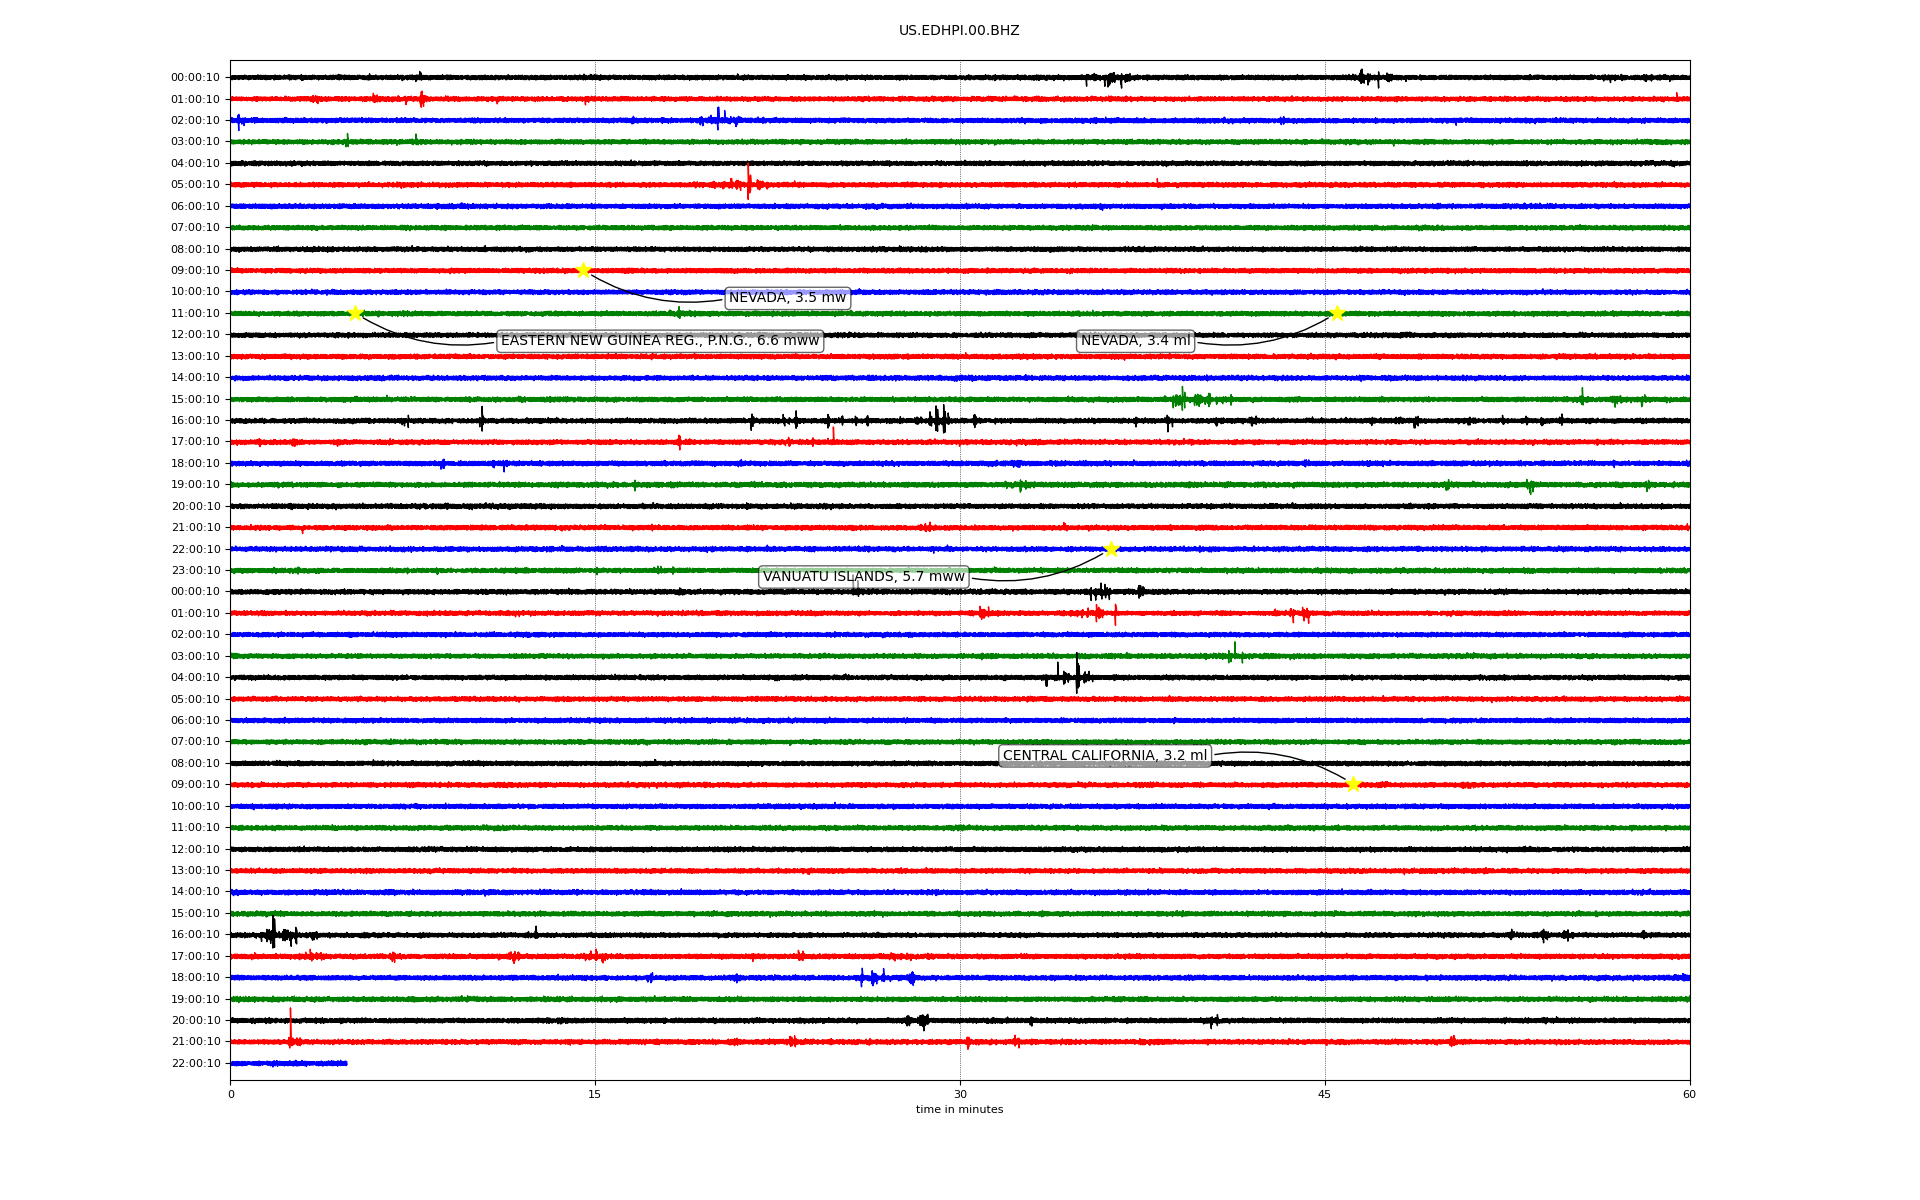Click the Central California event star
Image resolution: width=1920 pixels, height=1200 pixels.
[1353, 785]
